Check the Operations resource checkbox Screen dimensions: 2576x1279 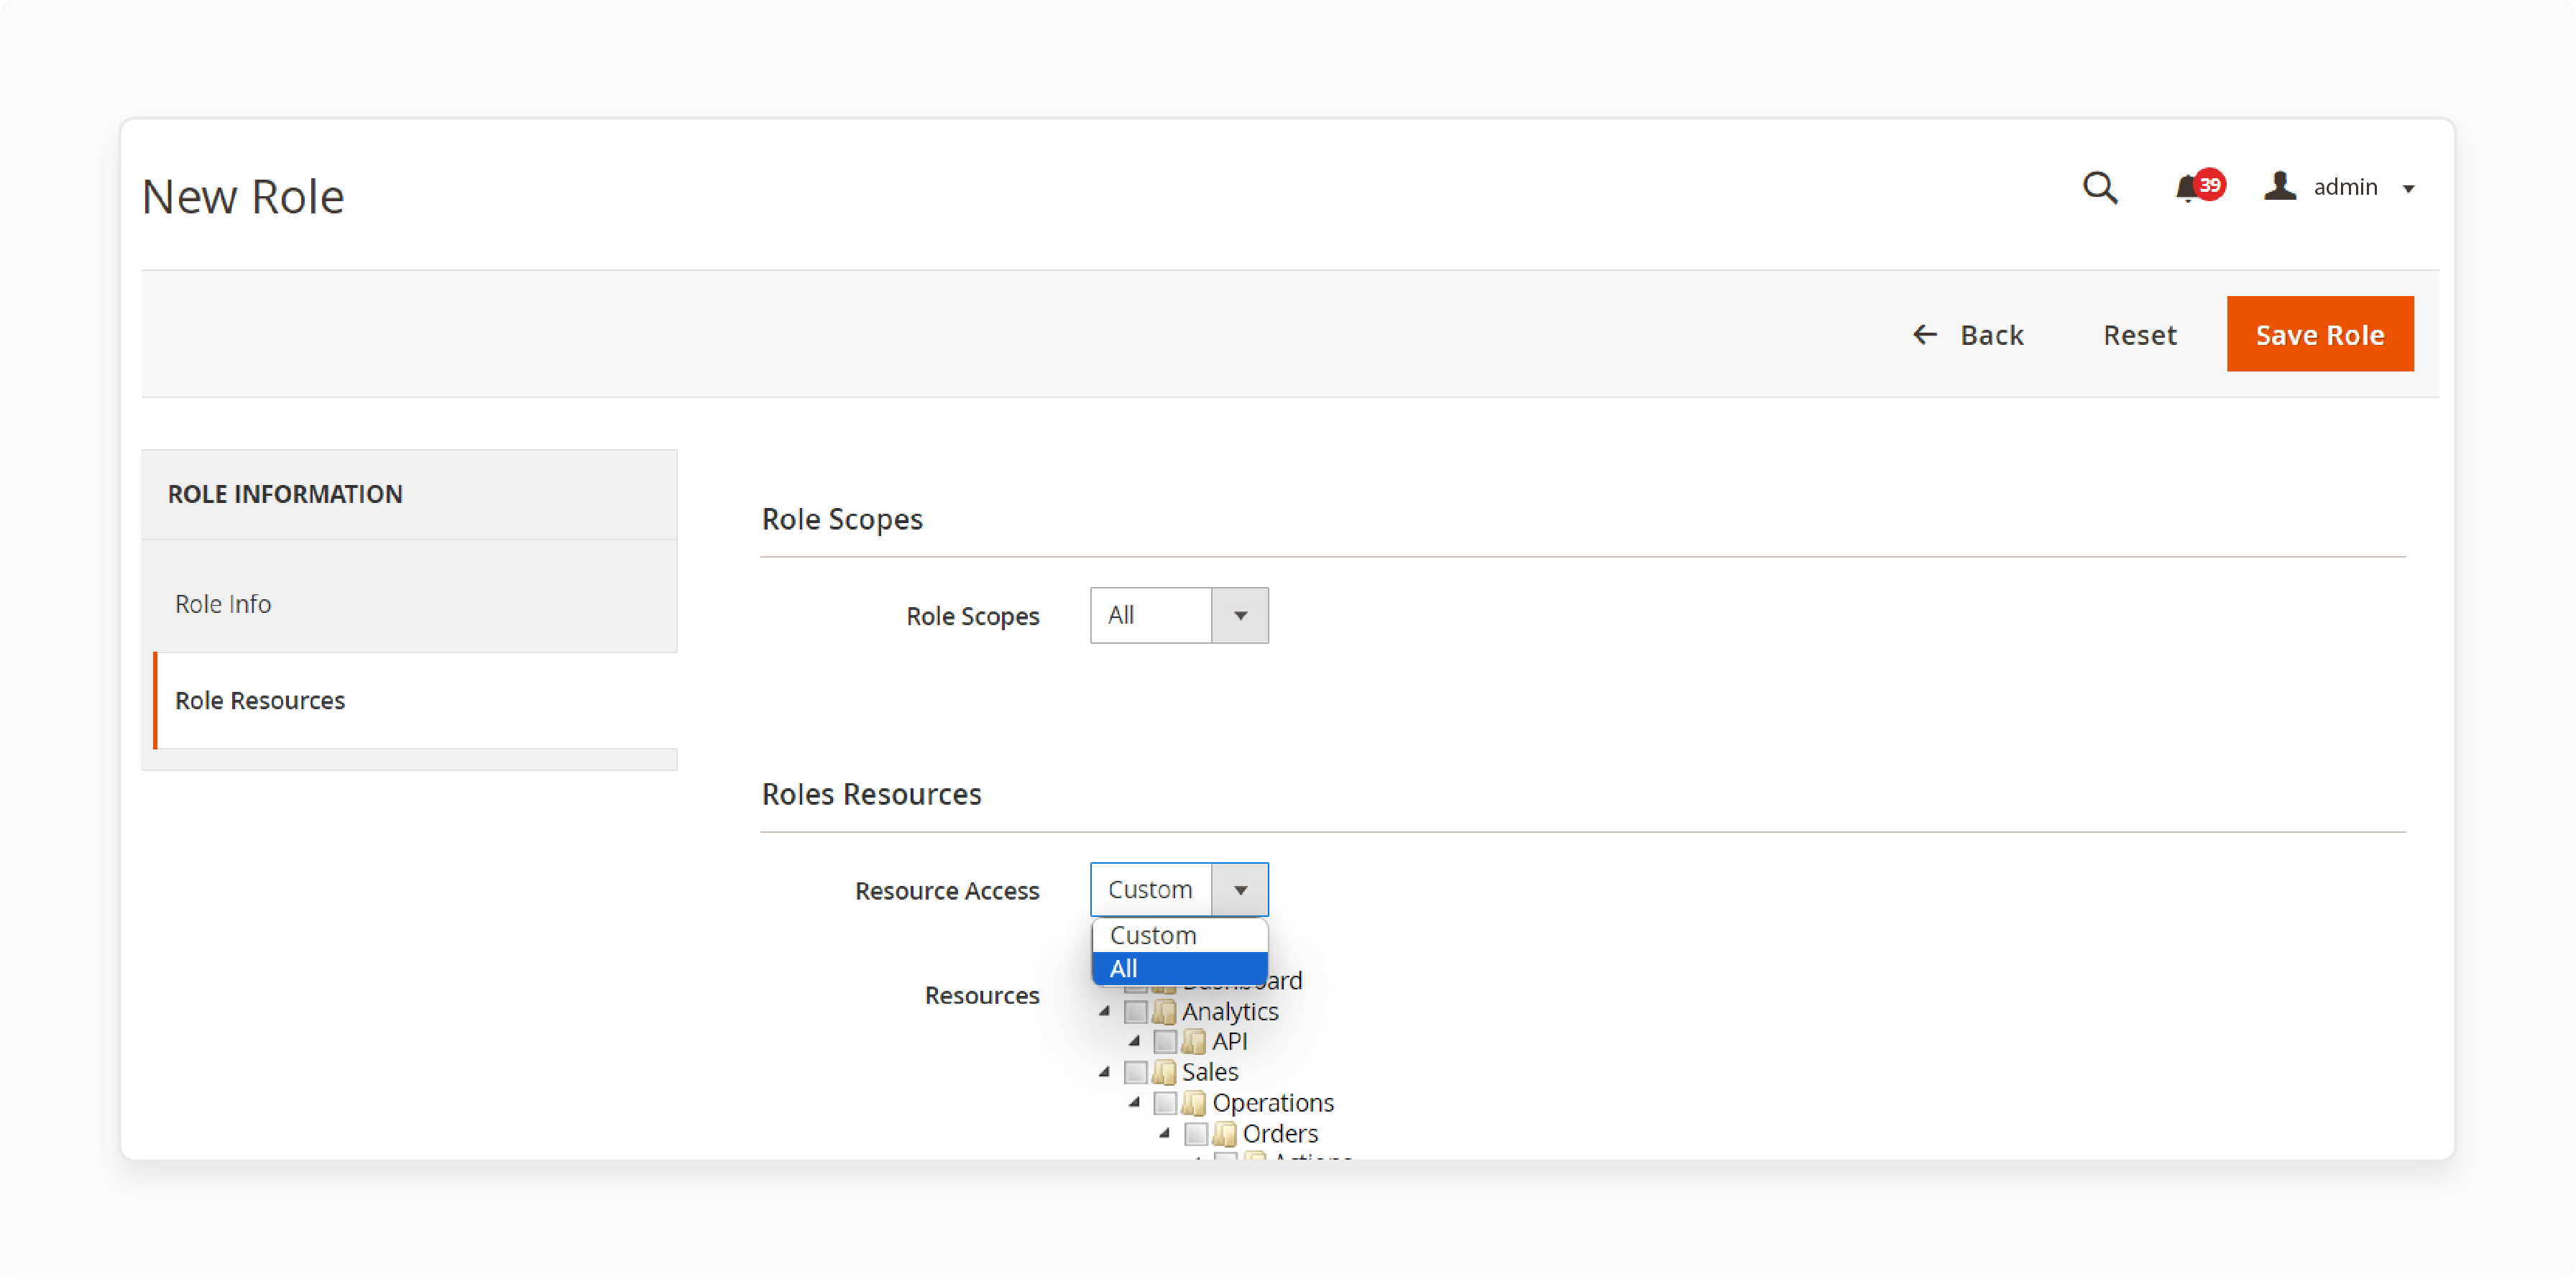pyautogui.click(x=1165, y=1104)
